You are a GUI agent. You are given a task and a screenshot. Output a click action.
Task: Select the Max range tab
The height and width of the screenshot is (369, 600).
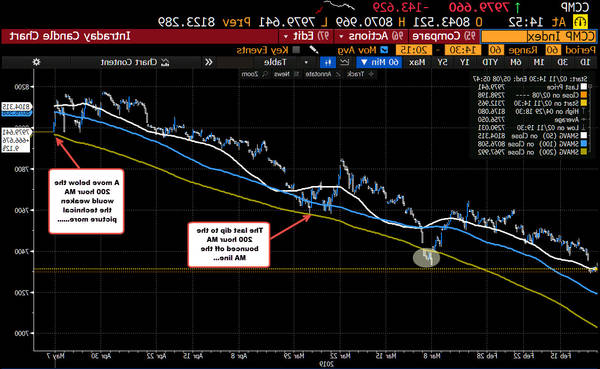[x=417, y=62]
